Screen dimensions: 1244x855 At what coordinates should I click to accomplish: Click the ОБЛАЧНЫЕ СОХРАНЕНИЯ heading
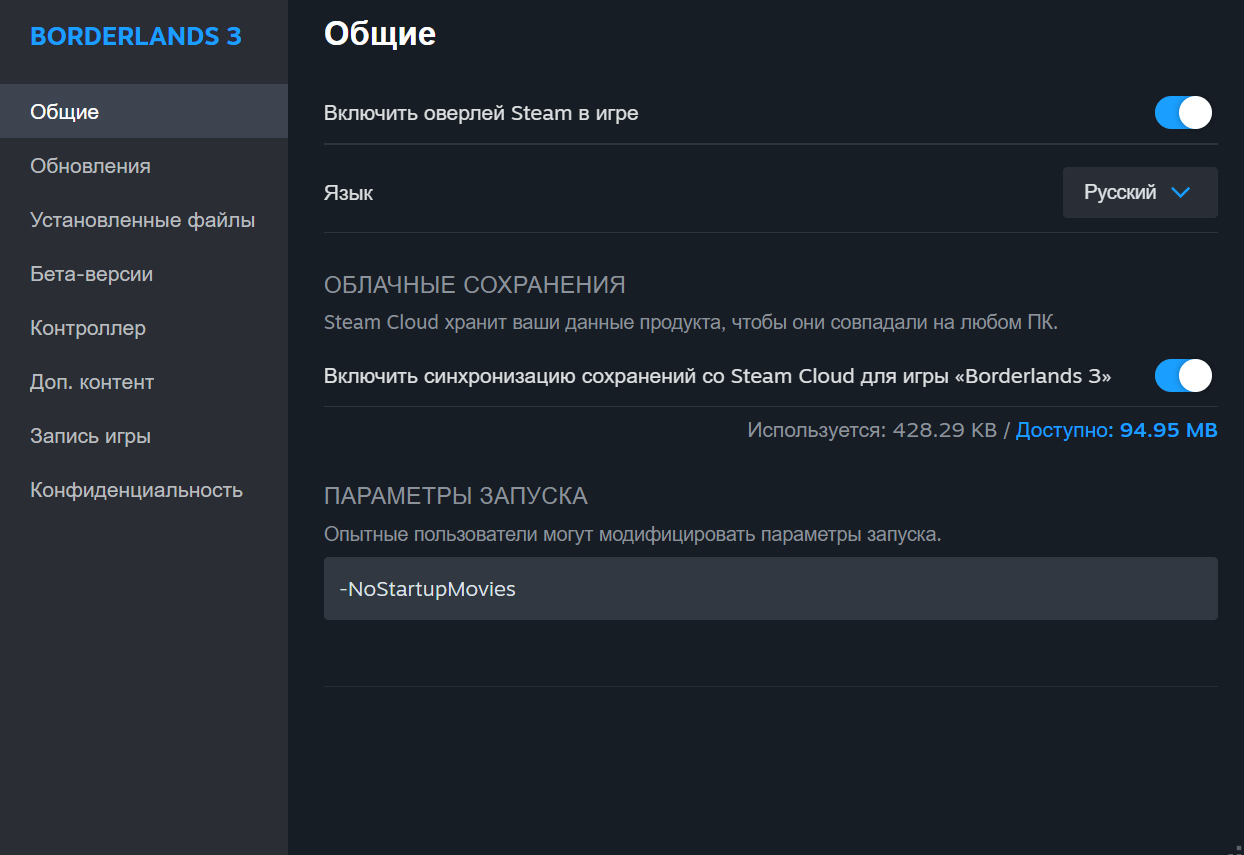click(x=475, y=285)
